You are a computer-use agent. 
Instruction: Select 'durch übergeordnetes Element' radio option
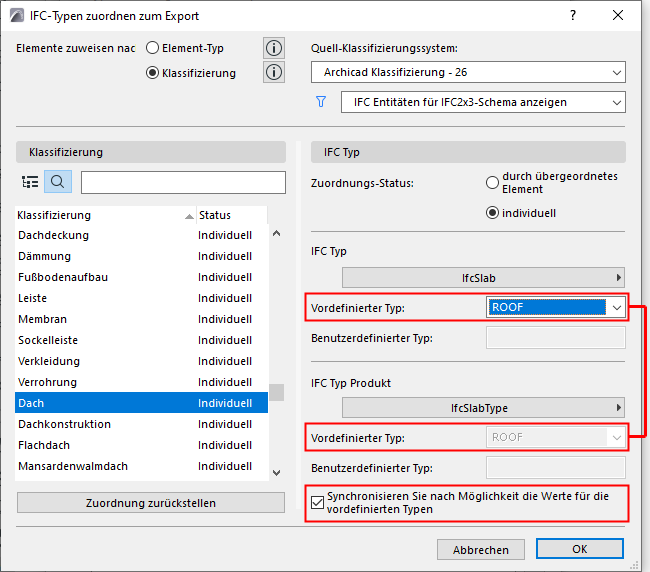click(x=492, y=183)
